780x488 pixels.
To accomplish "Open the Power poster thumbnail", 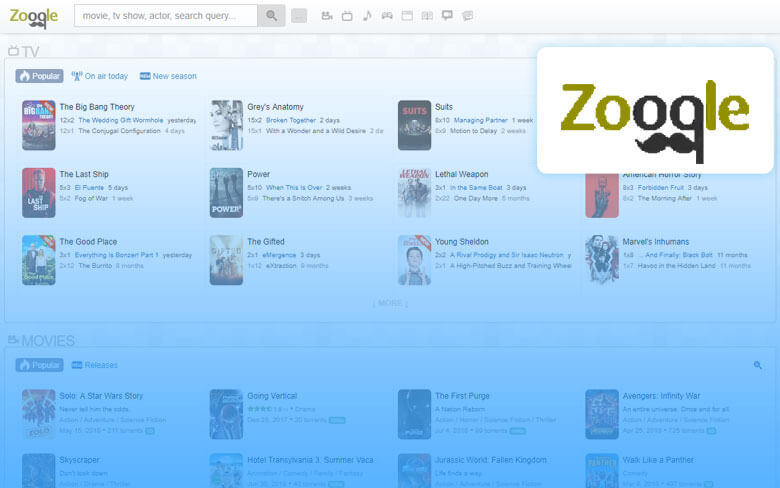I will pyautogui.click(x=226, y=193).
